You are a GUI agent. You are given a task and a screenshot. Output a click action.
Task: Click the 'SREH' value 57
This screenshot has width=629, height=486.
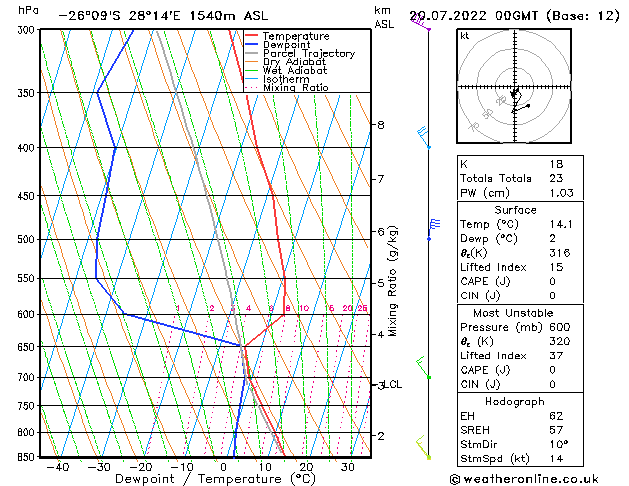(556, 430)
